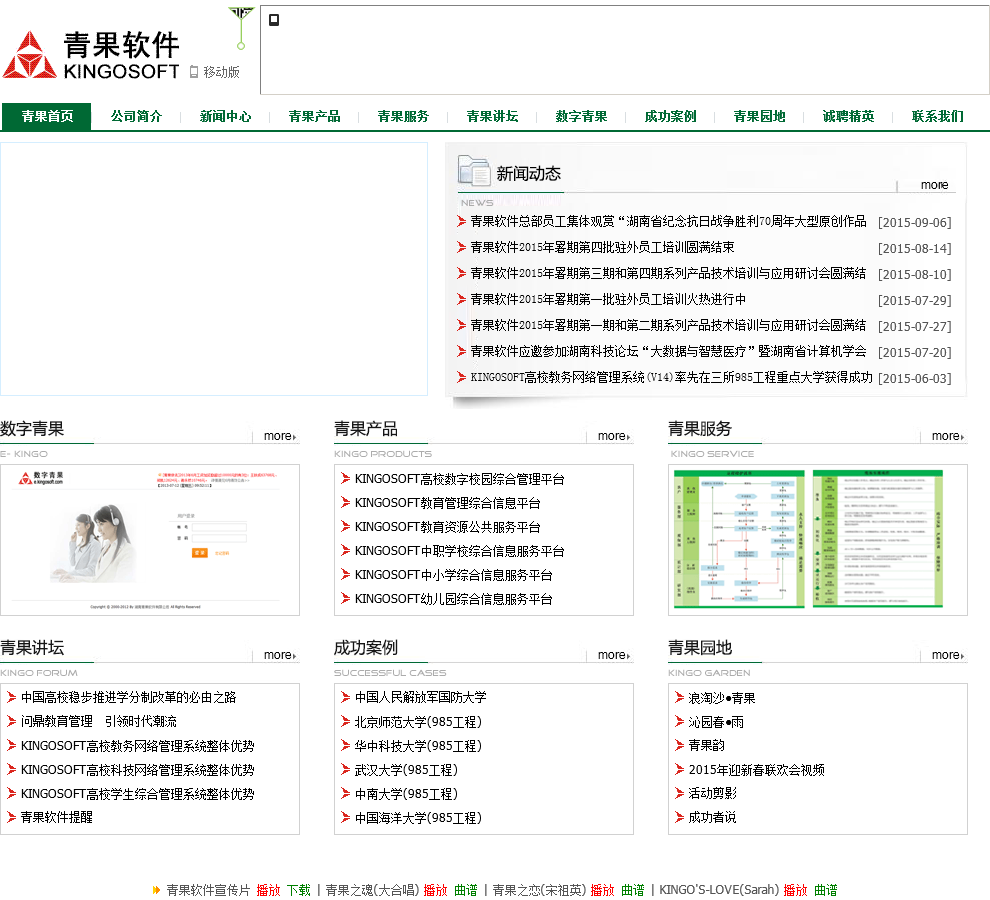Open the 数字青果 navigation item
990x900 pixels.
(x=581, y=116)
